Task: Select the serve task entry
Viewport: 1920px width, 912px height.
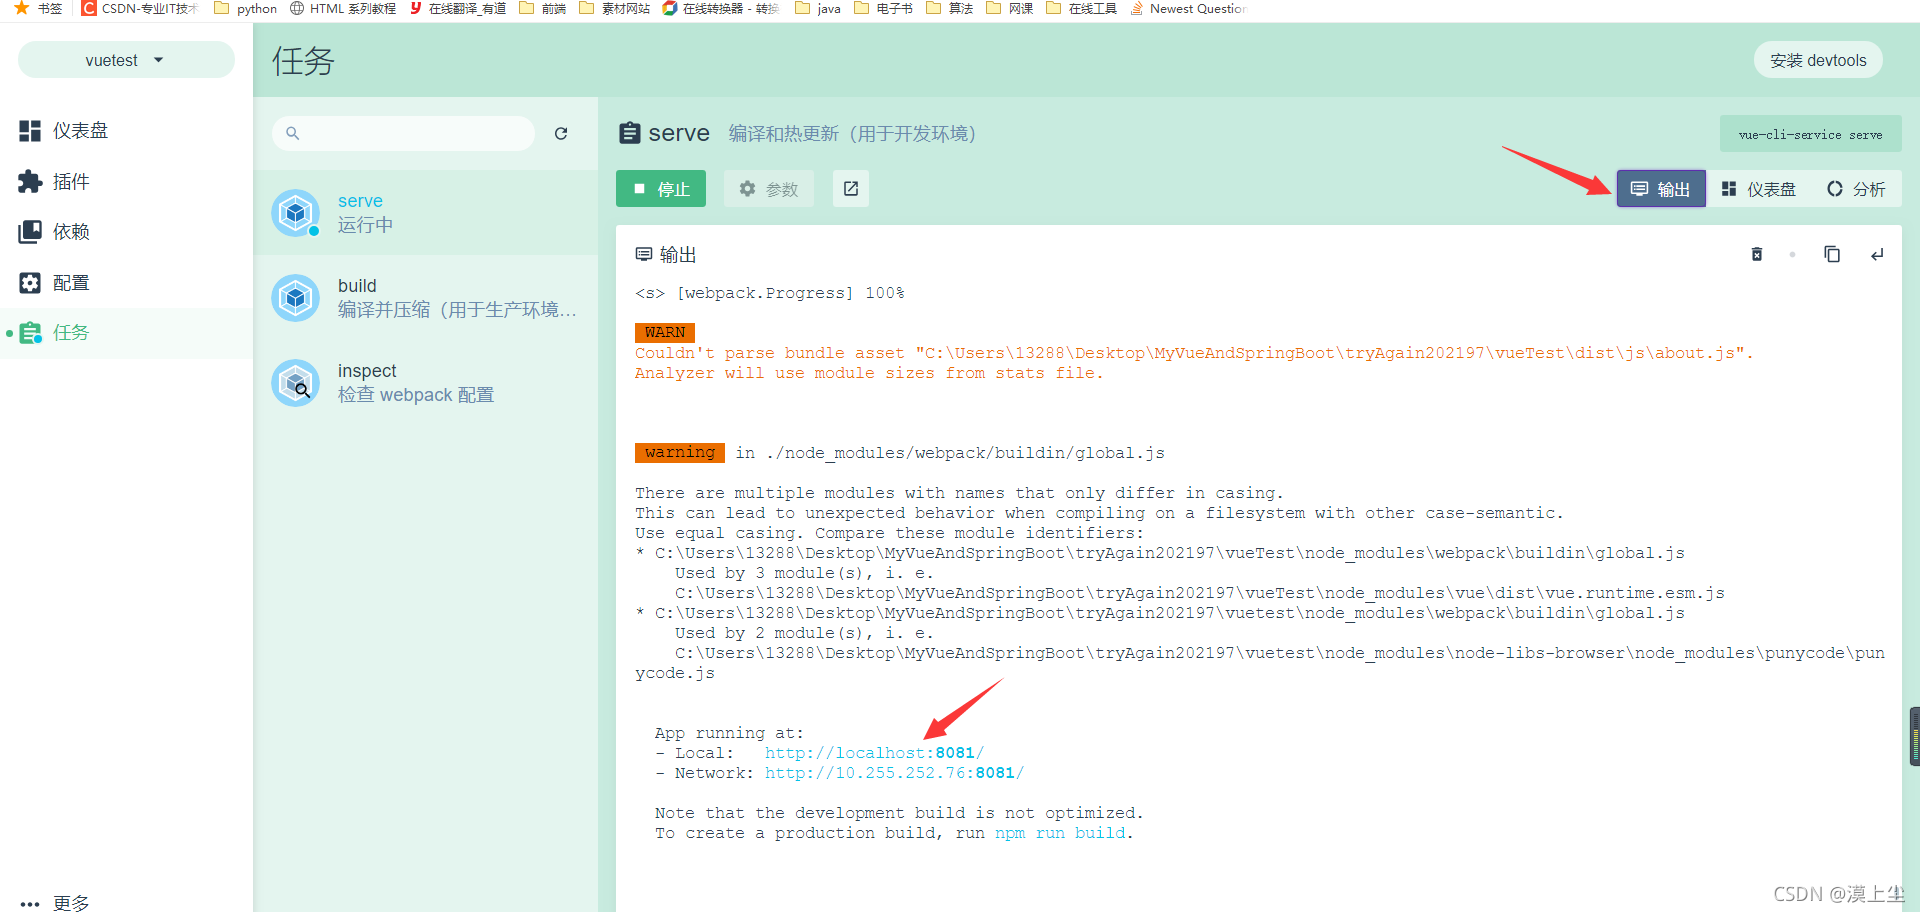Action: 426,213
